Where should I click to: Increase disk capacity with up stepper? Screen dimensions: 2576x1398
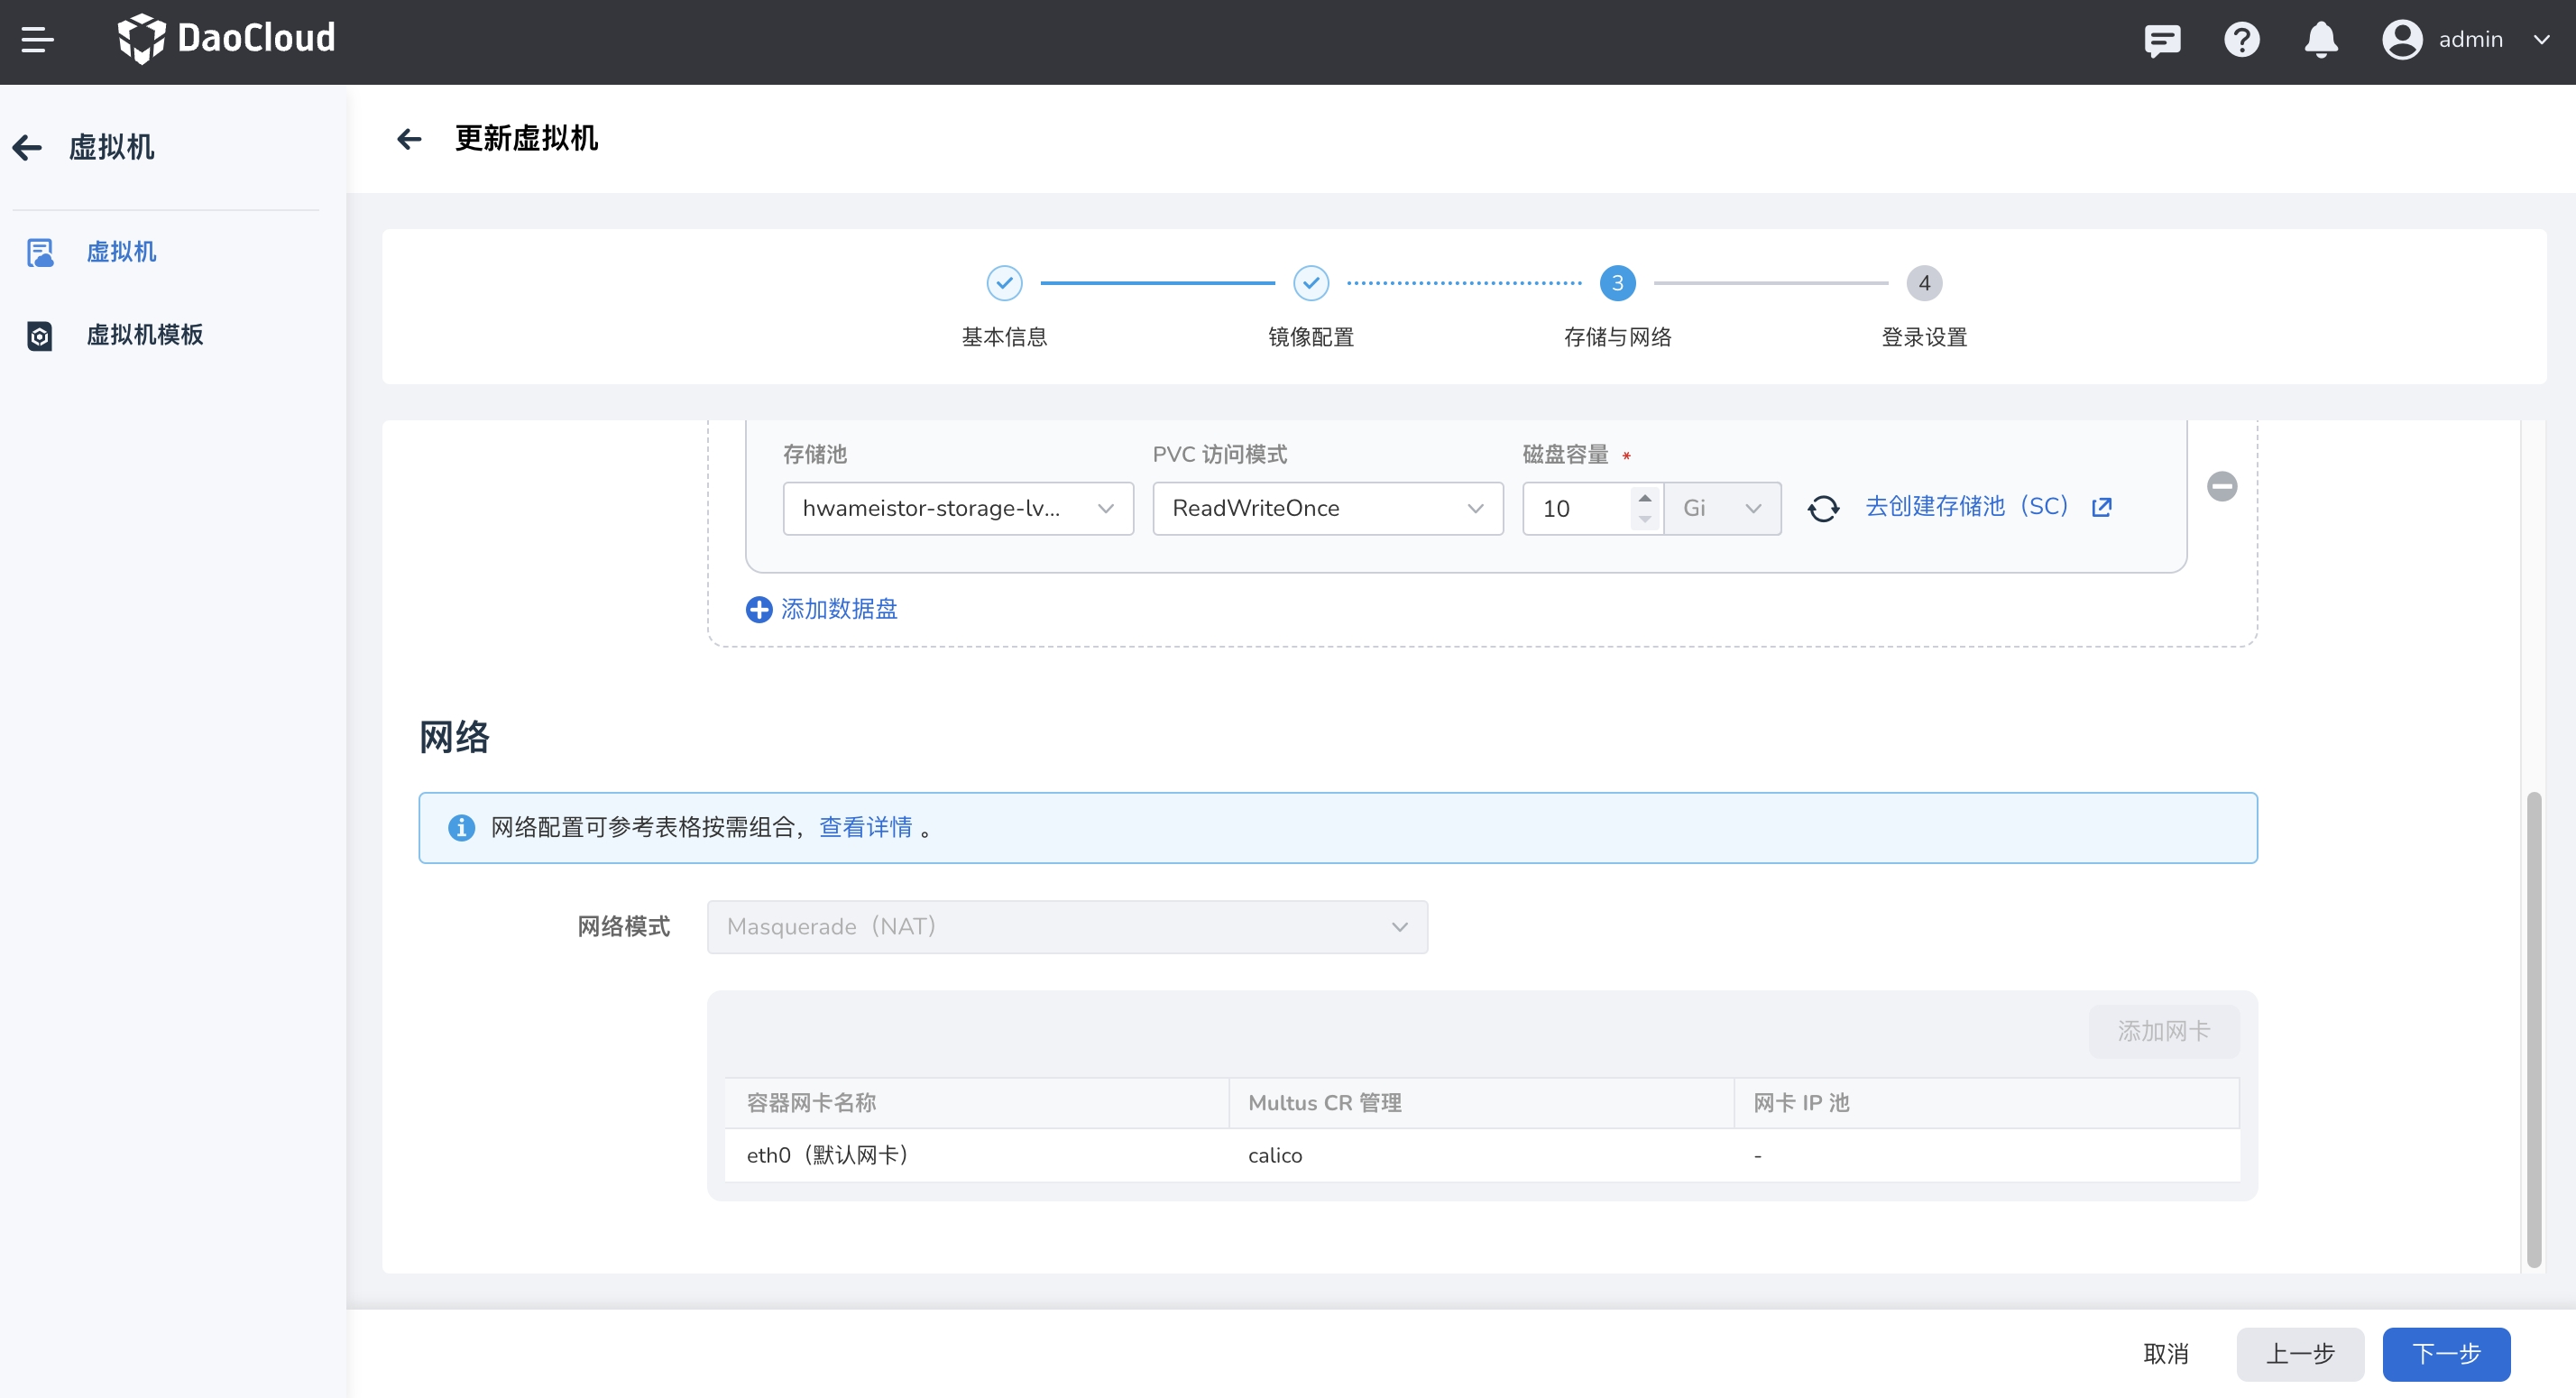(x=1644, y=497)
